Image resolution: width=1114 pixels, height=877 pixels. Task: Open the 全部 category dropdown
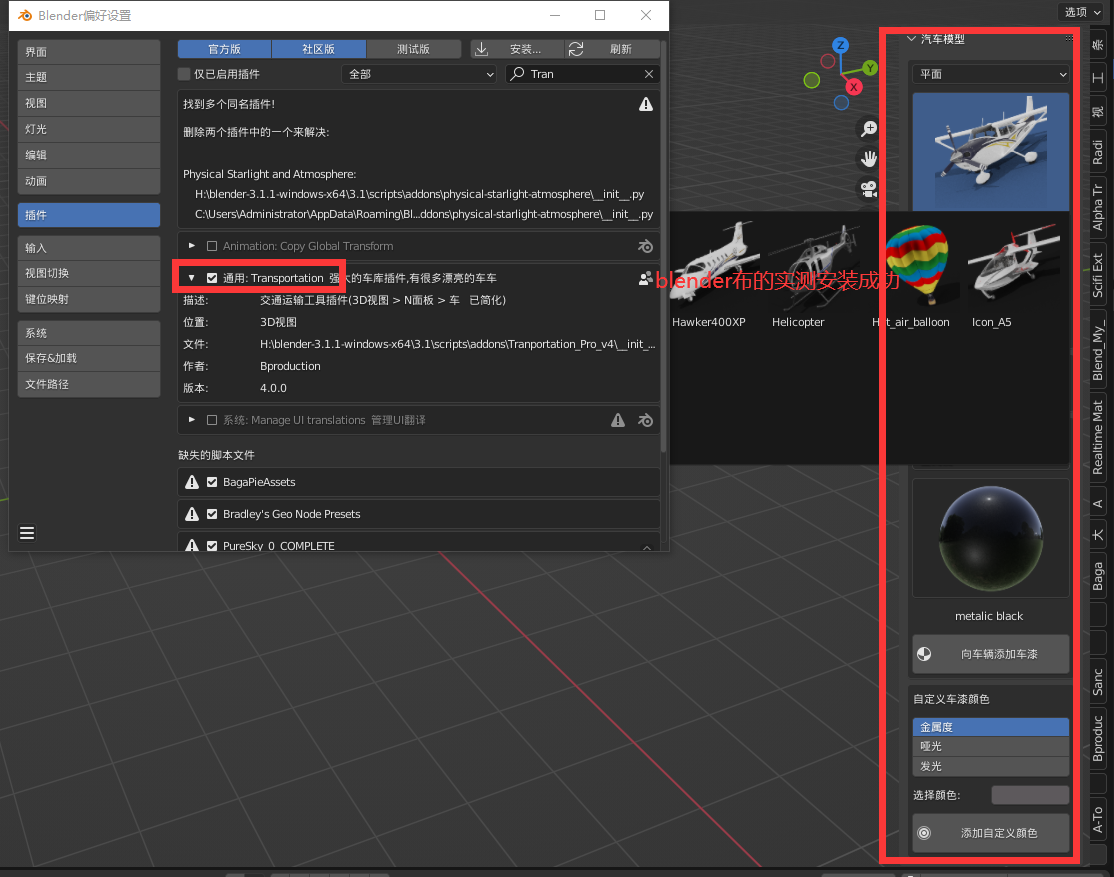click(420, 74)
